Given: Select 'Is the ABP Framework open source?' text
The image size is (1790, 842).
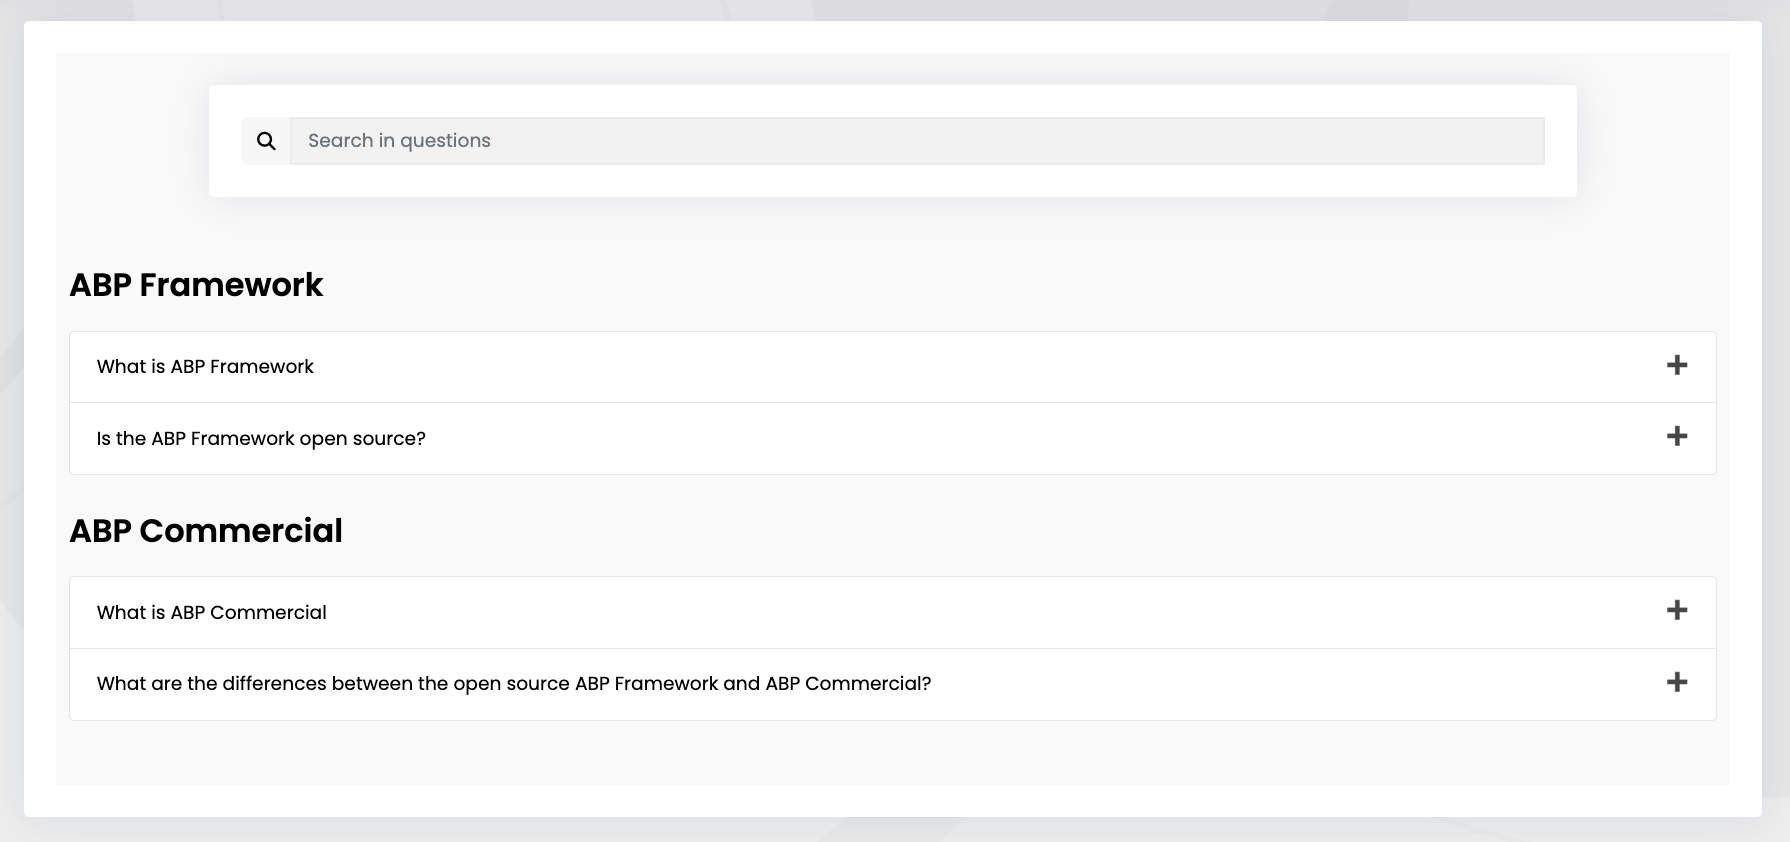Looking at the screenshot, I should point(260,438).
